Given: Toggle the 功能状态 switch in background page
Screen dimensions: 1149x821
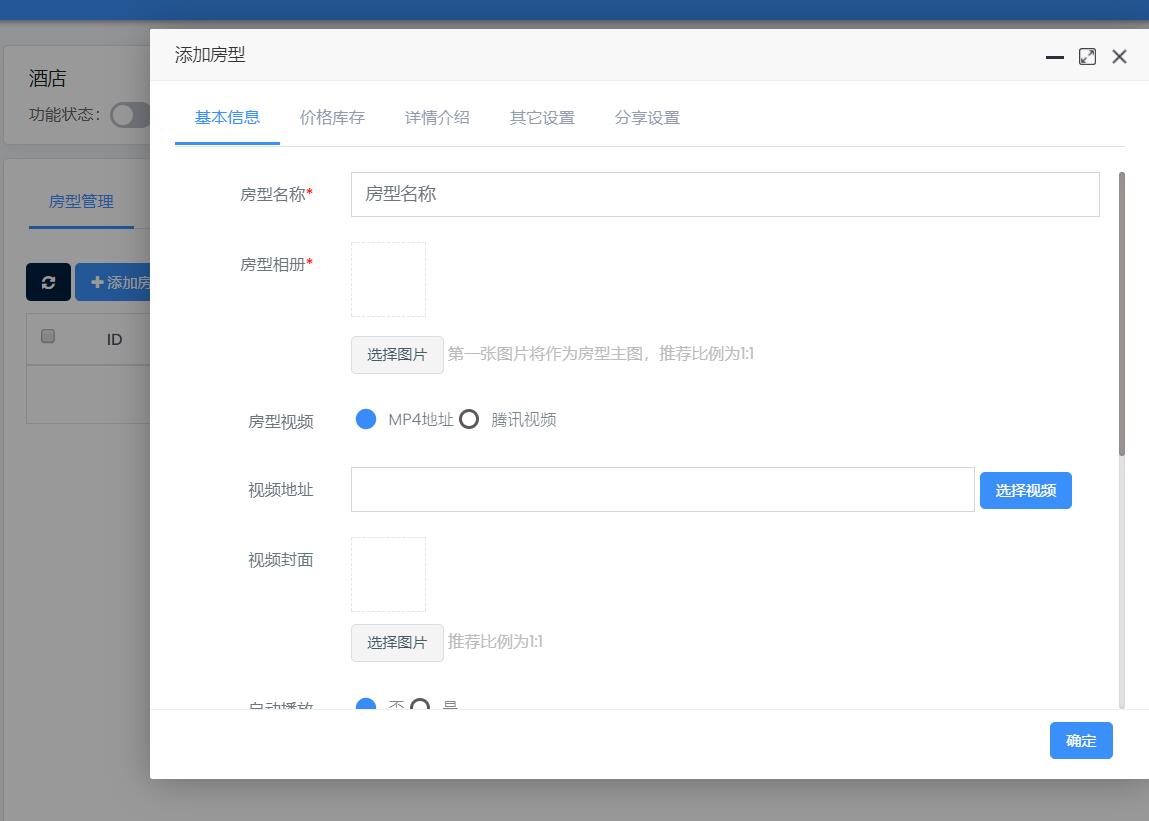Looking at the screenshot, I should tap(130, 115).
